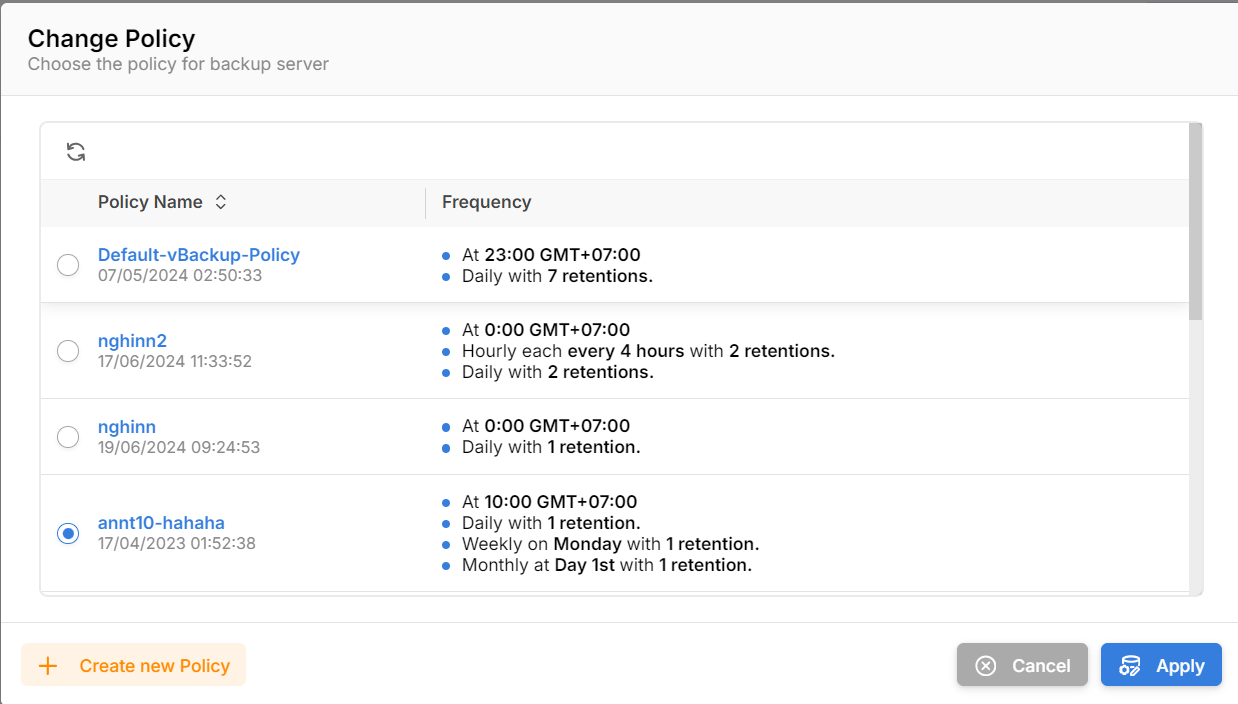Screen dimensions: 1238x704
Task: Click the refresh icon above the policy table
Action: pos(76,152)
